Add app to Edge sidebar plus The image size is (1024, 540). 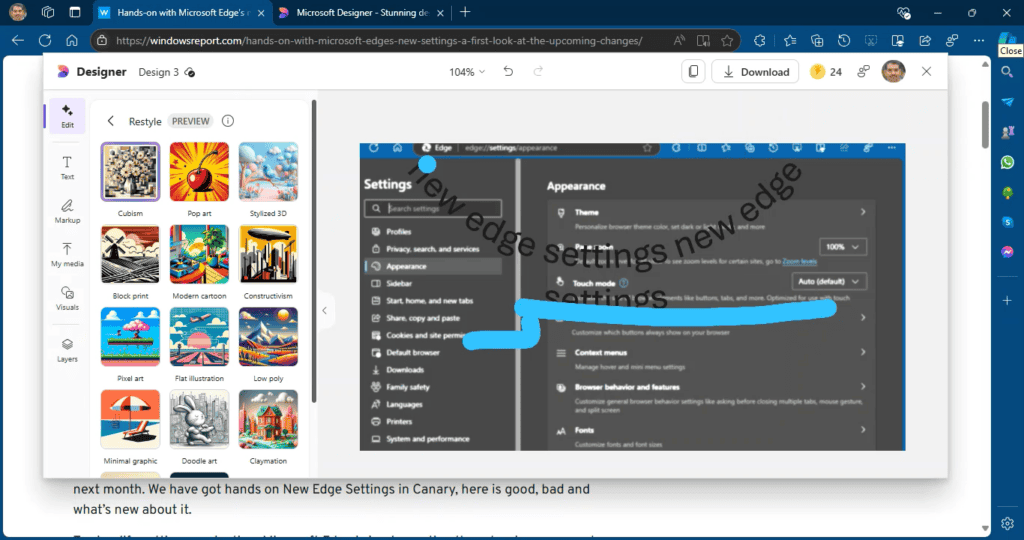(1007, 300)
